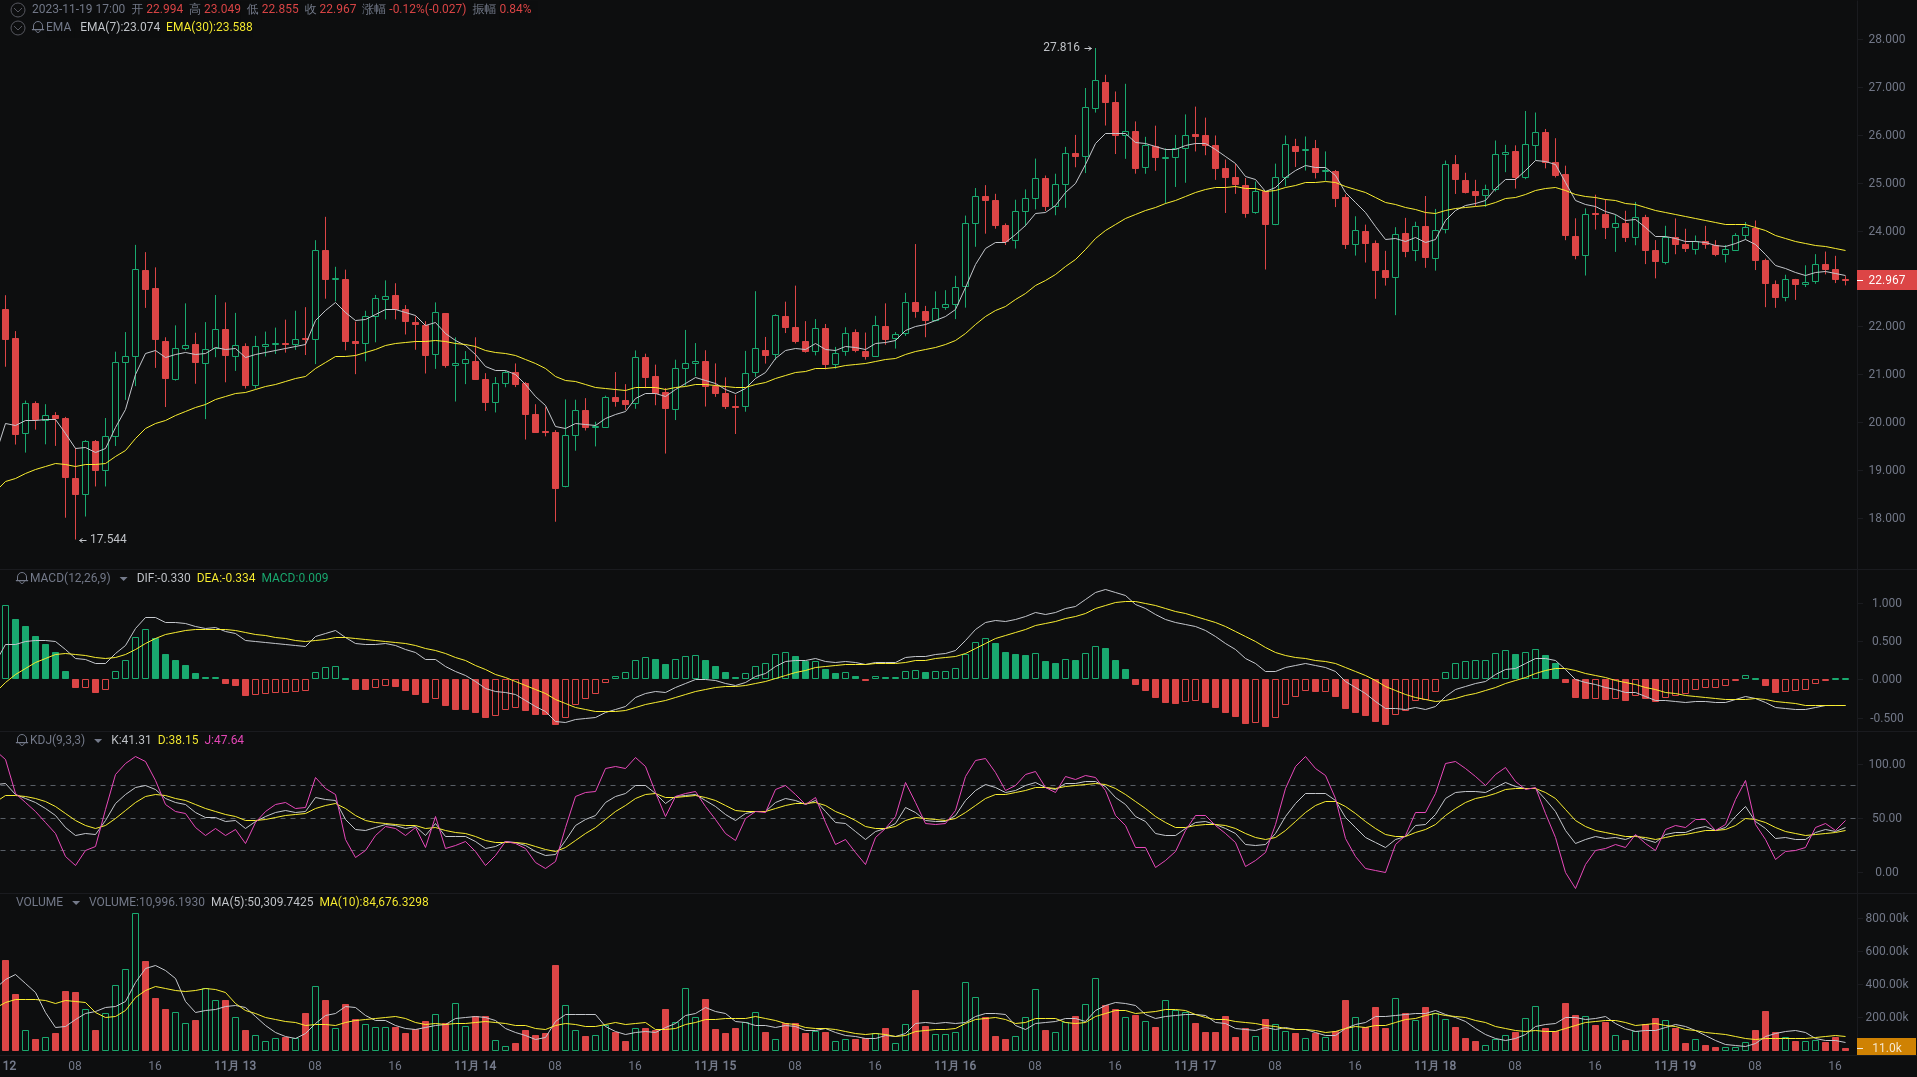Screen dimensions: 1917x1077
Task: Open the VOLUME indicator dropdown arrow
Action: pyautogui.click(x=75, y=903)
